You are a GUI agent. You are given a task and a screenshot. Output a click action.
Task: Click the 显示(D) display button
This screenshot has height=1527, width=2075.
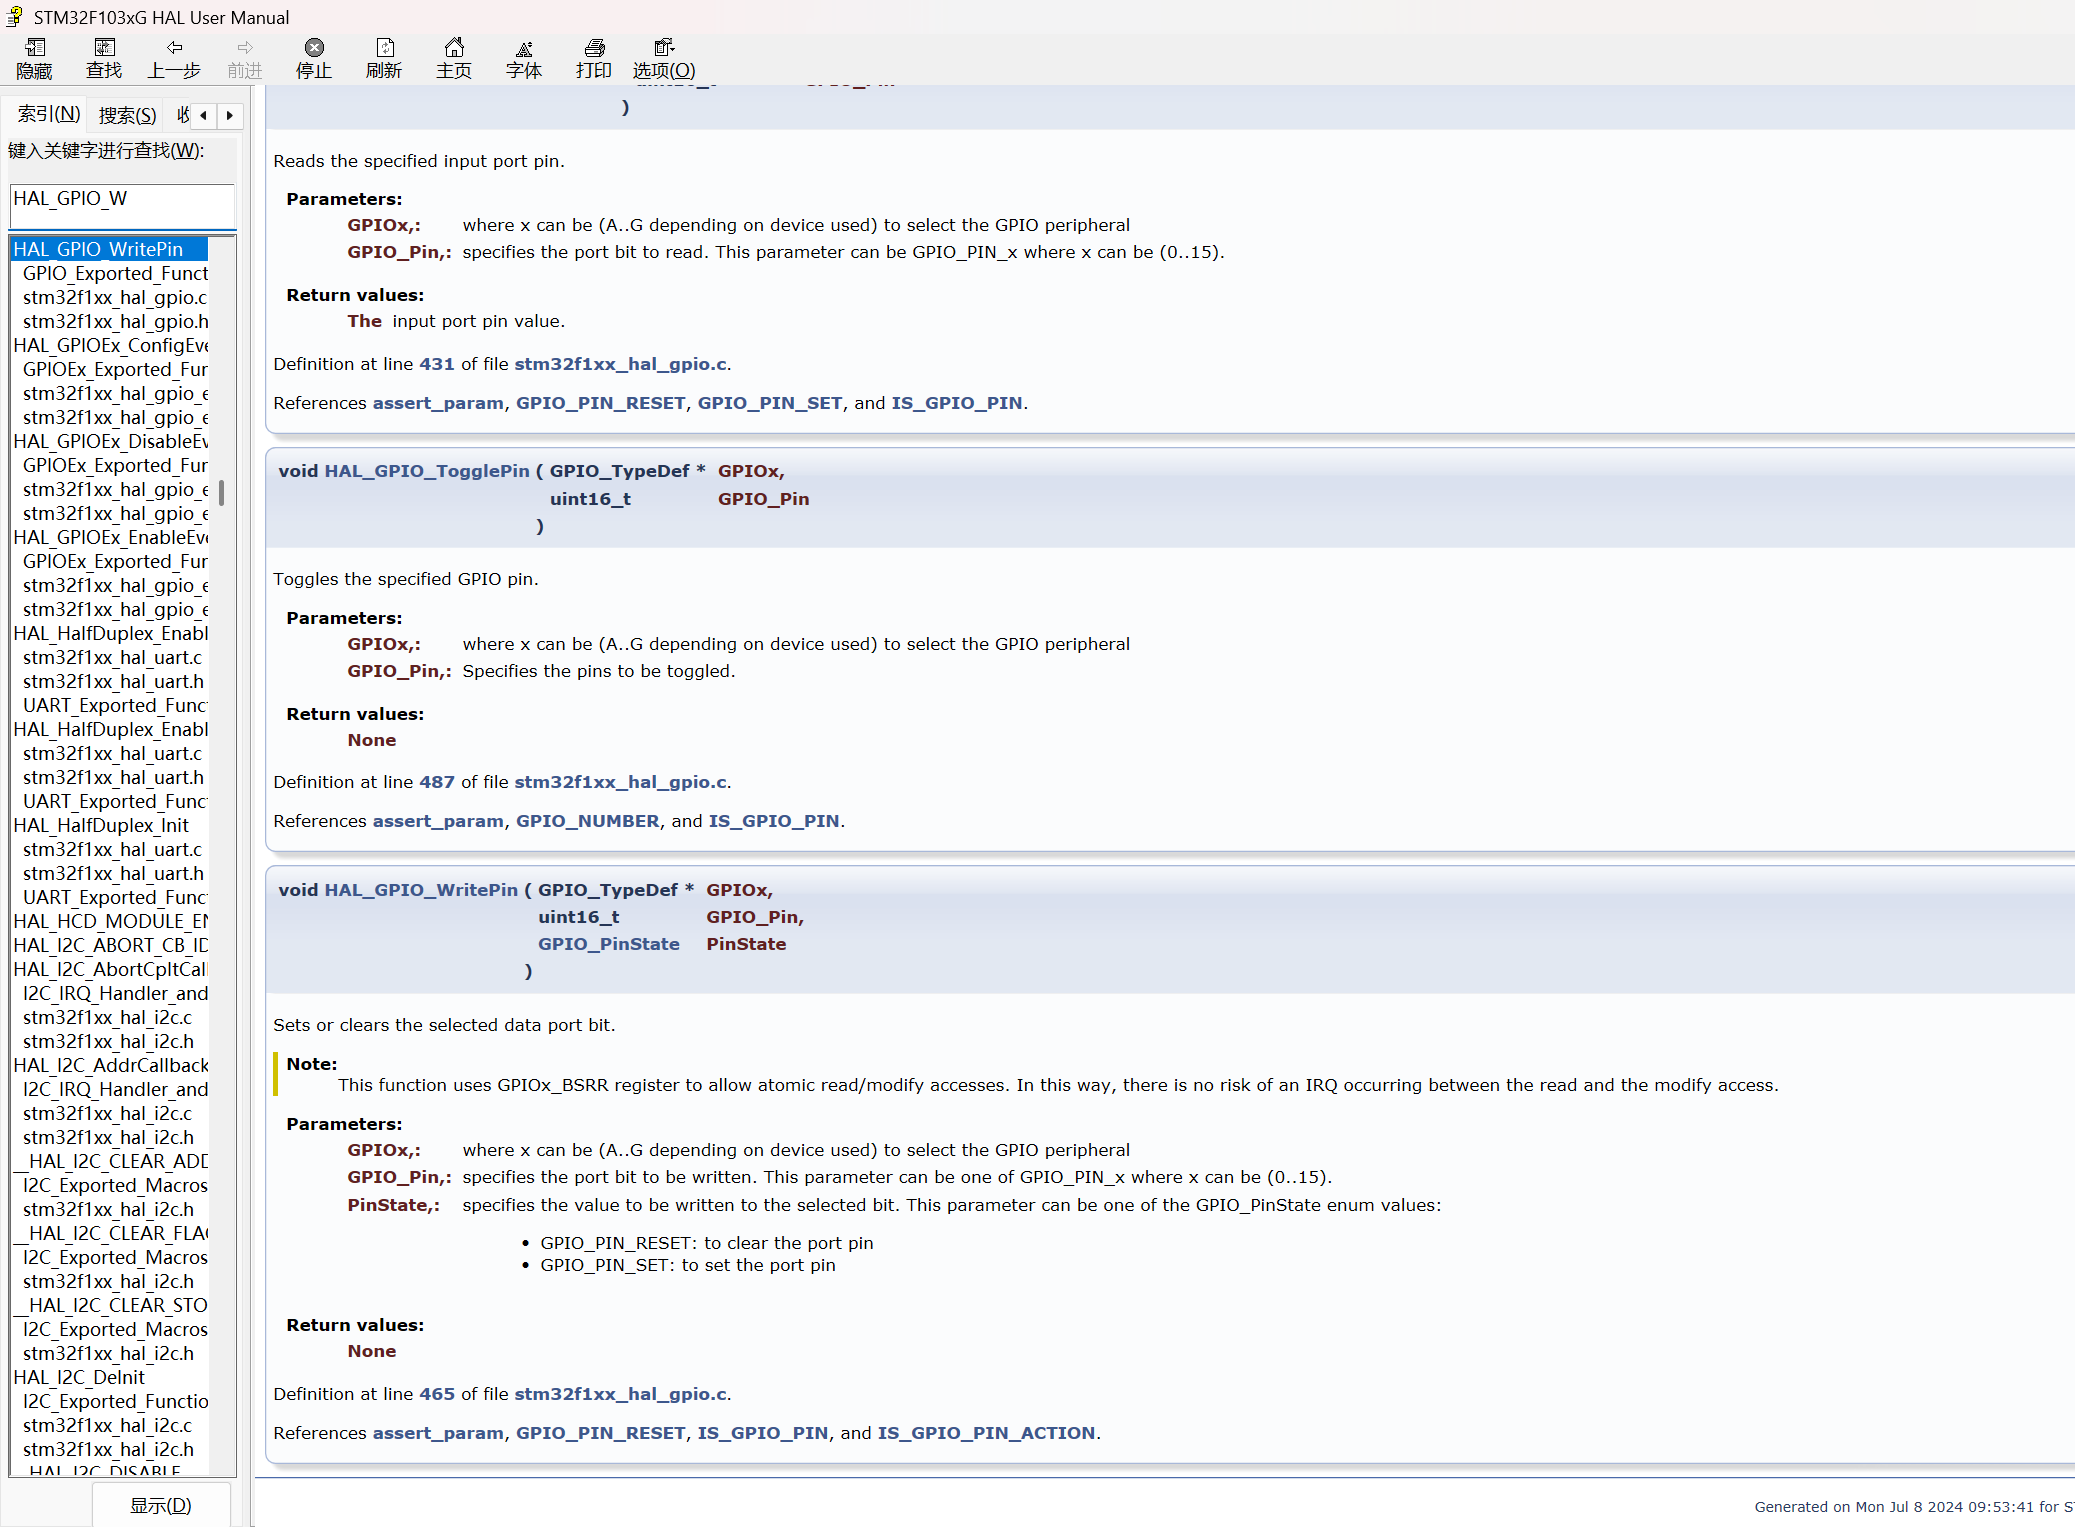[161, 1505]
